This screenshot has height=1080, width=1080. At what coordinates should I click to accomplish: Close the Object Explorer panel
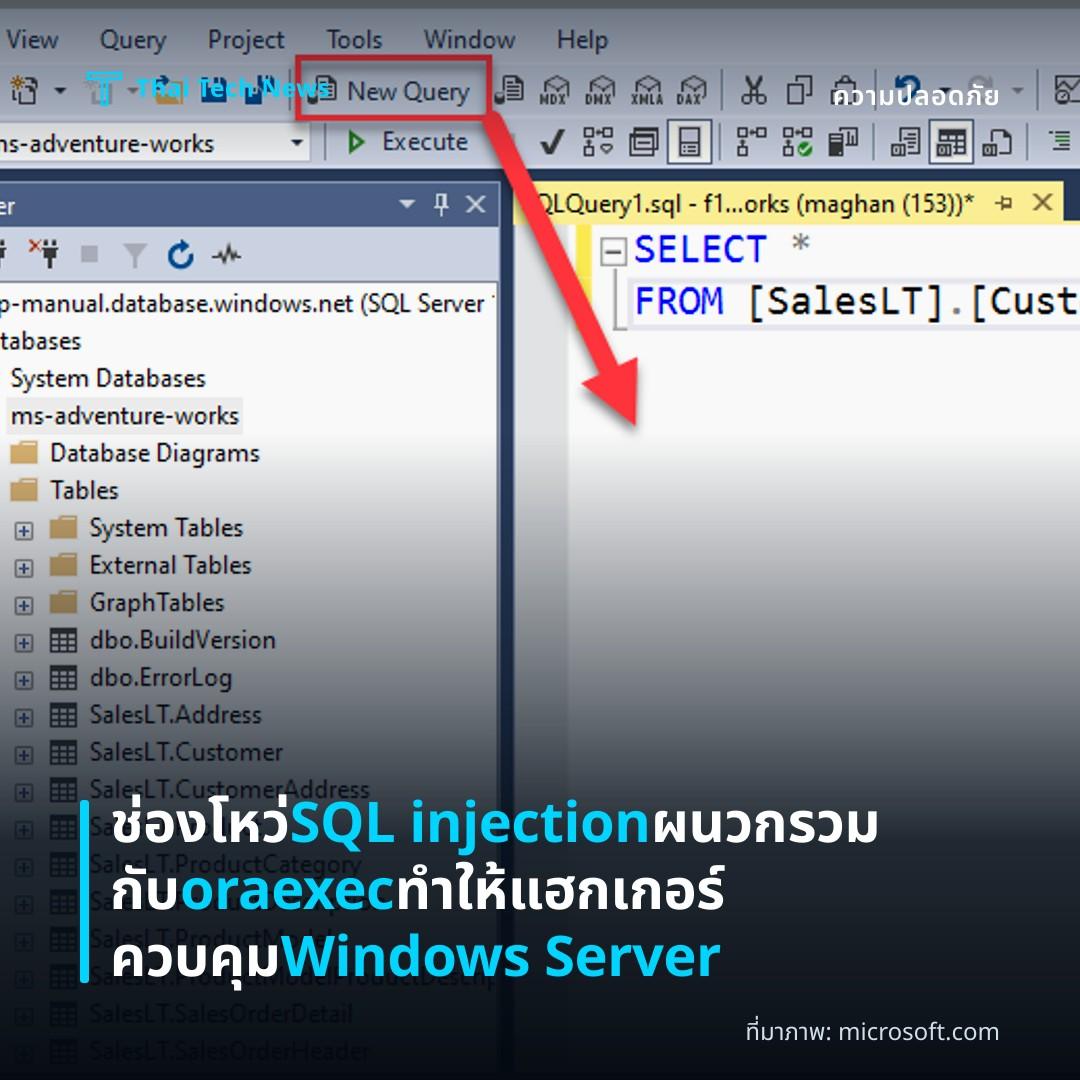click(475, 204)
